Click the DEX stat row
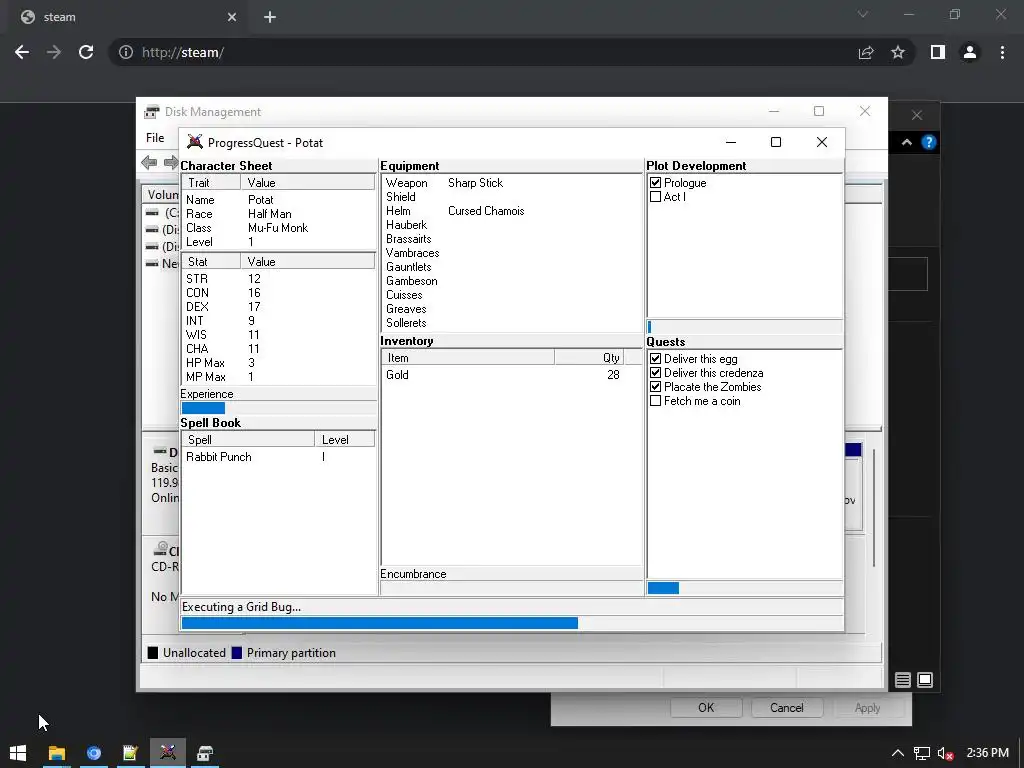 click(279, 307)
